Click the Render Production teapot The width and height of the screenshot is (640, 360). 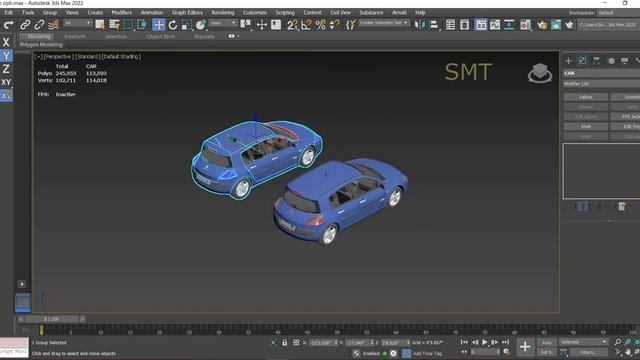(x=569, y=25)
